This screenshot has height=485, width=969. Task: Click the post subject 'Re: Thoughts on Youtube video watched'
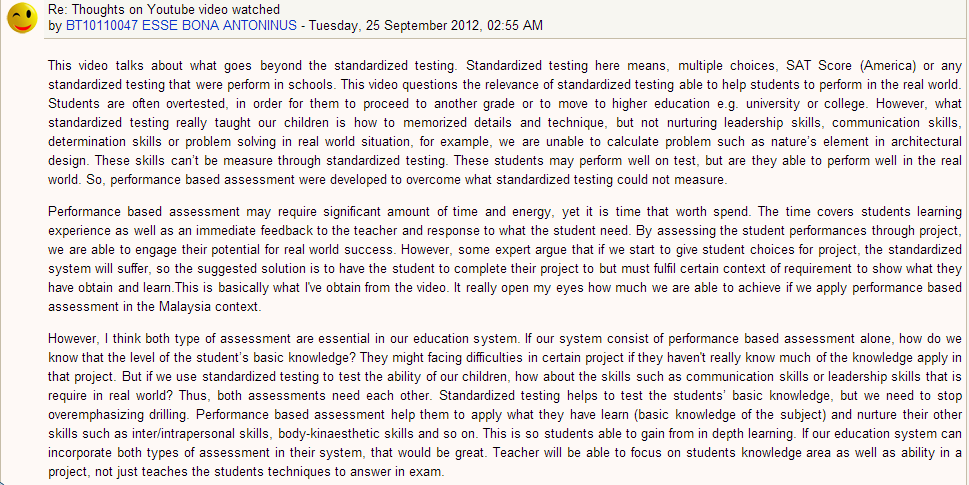coord(164,10)
